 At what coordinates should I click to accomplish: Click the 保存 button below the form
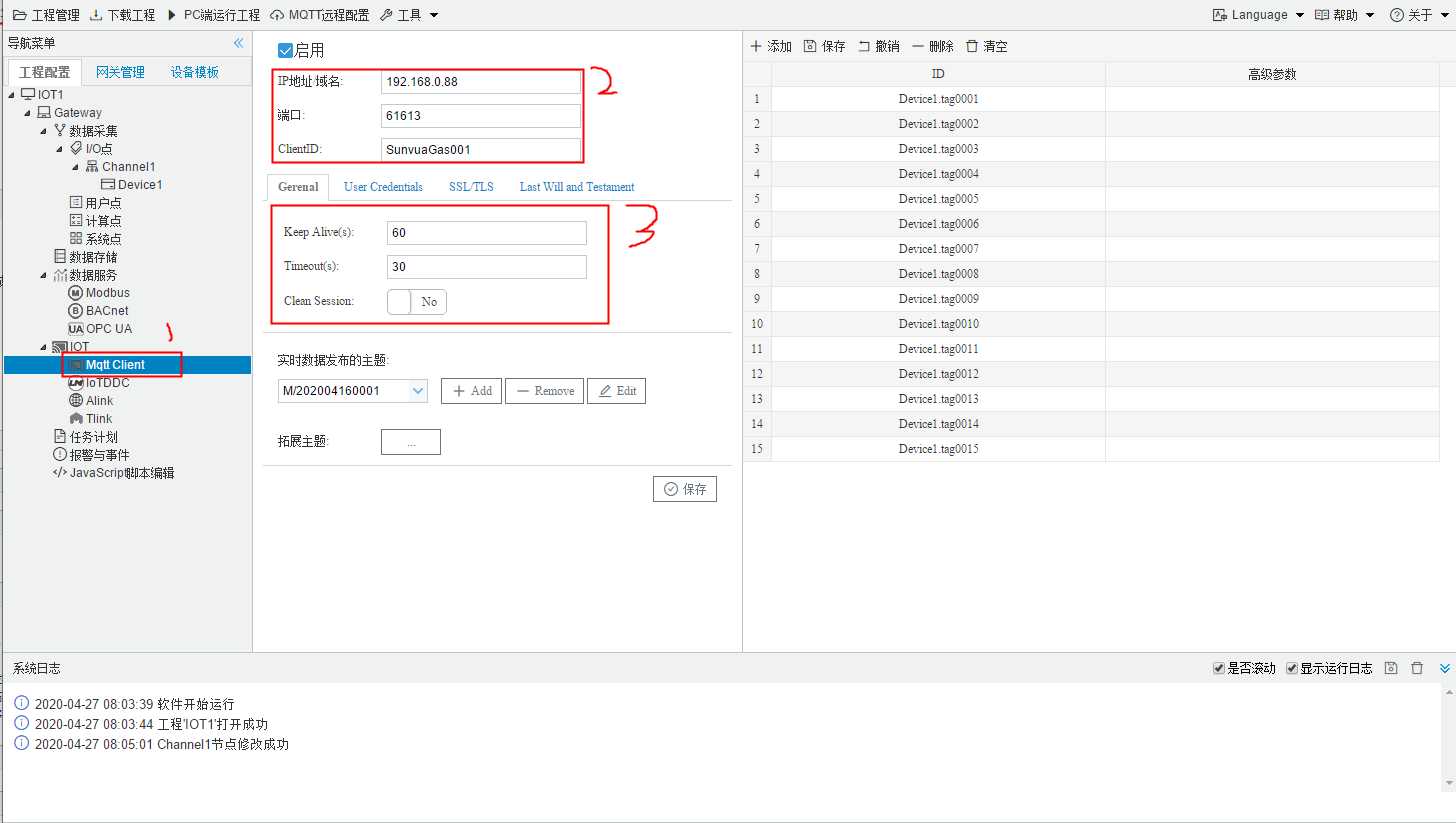(685, 489)
